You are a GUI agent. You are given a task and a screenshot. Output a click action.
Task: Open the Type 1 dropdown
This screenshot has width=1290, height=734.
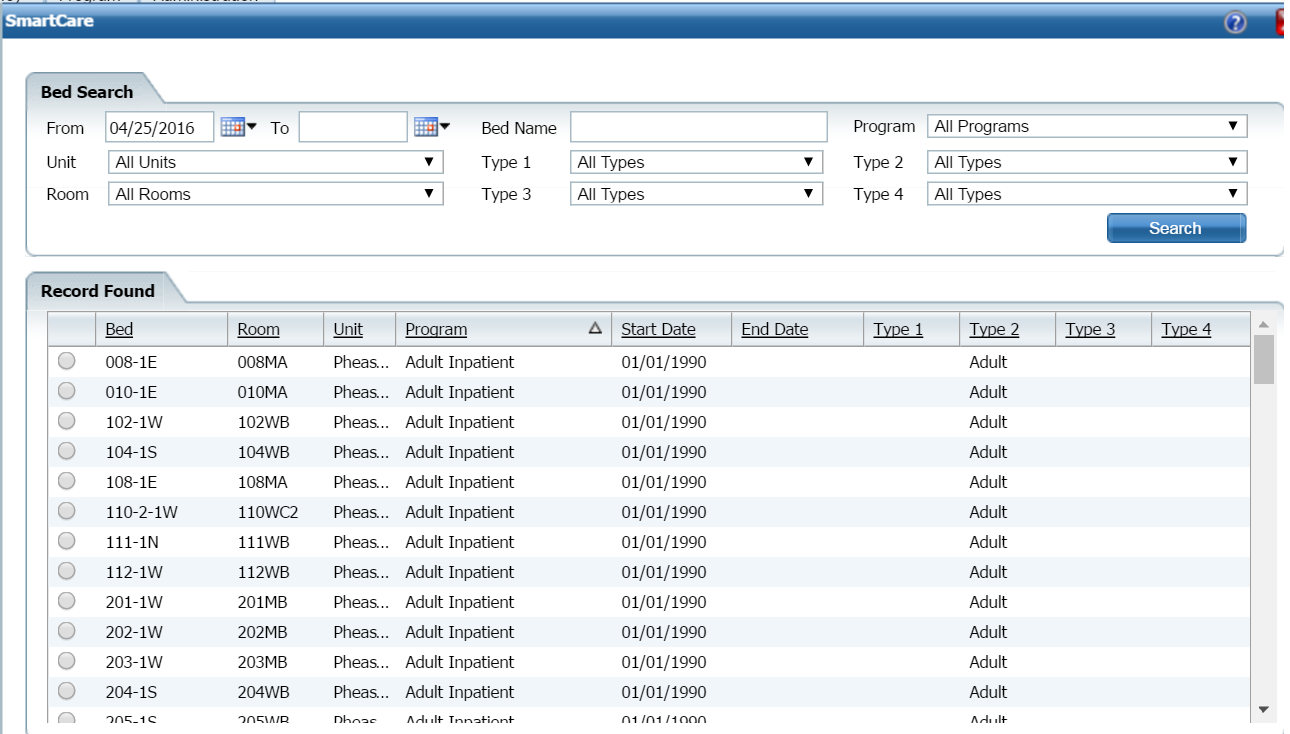point(696,162)
